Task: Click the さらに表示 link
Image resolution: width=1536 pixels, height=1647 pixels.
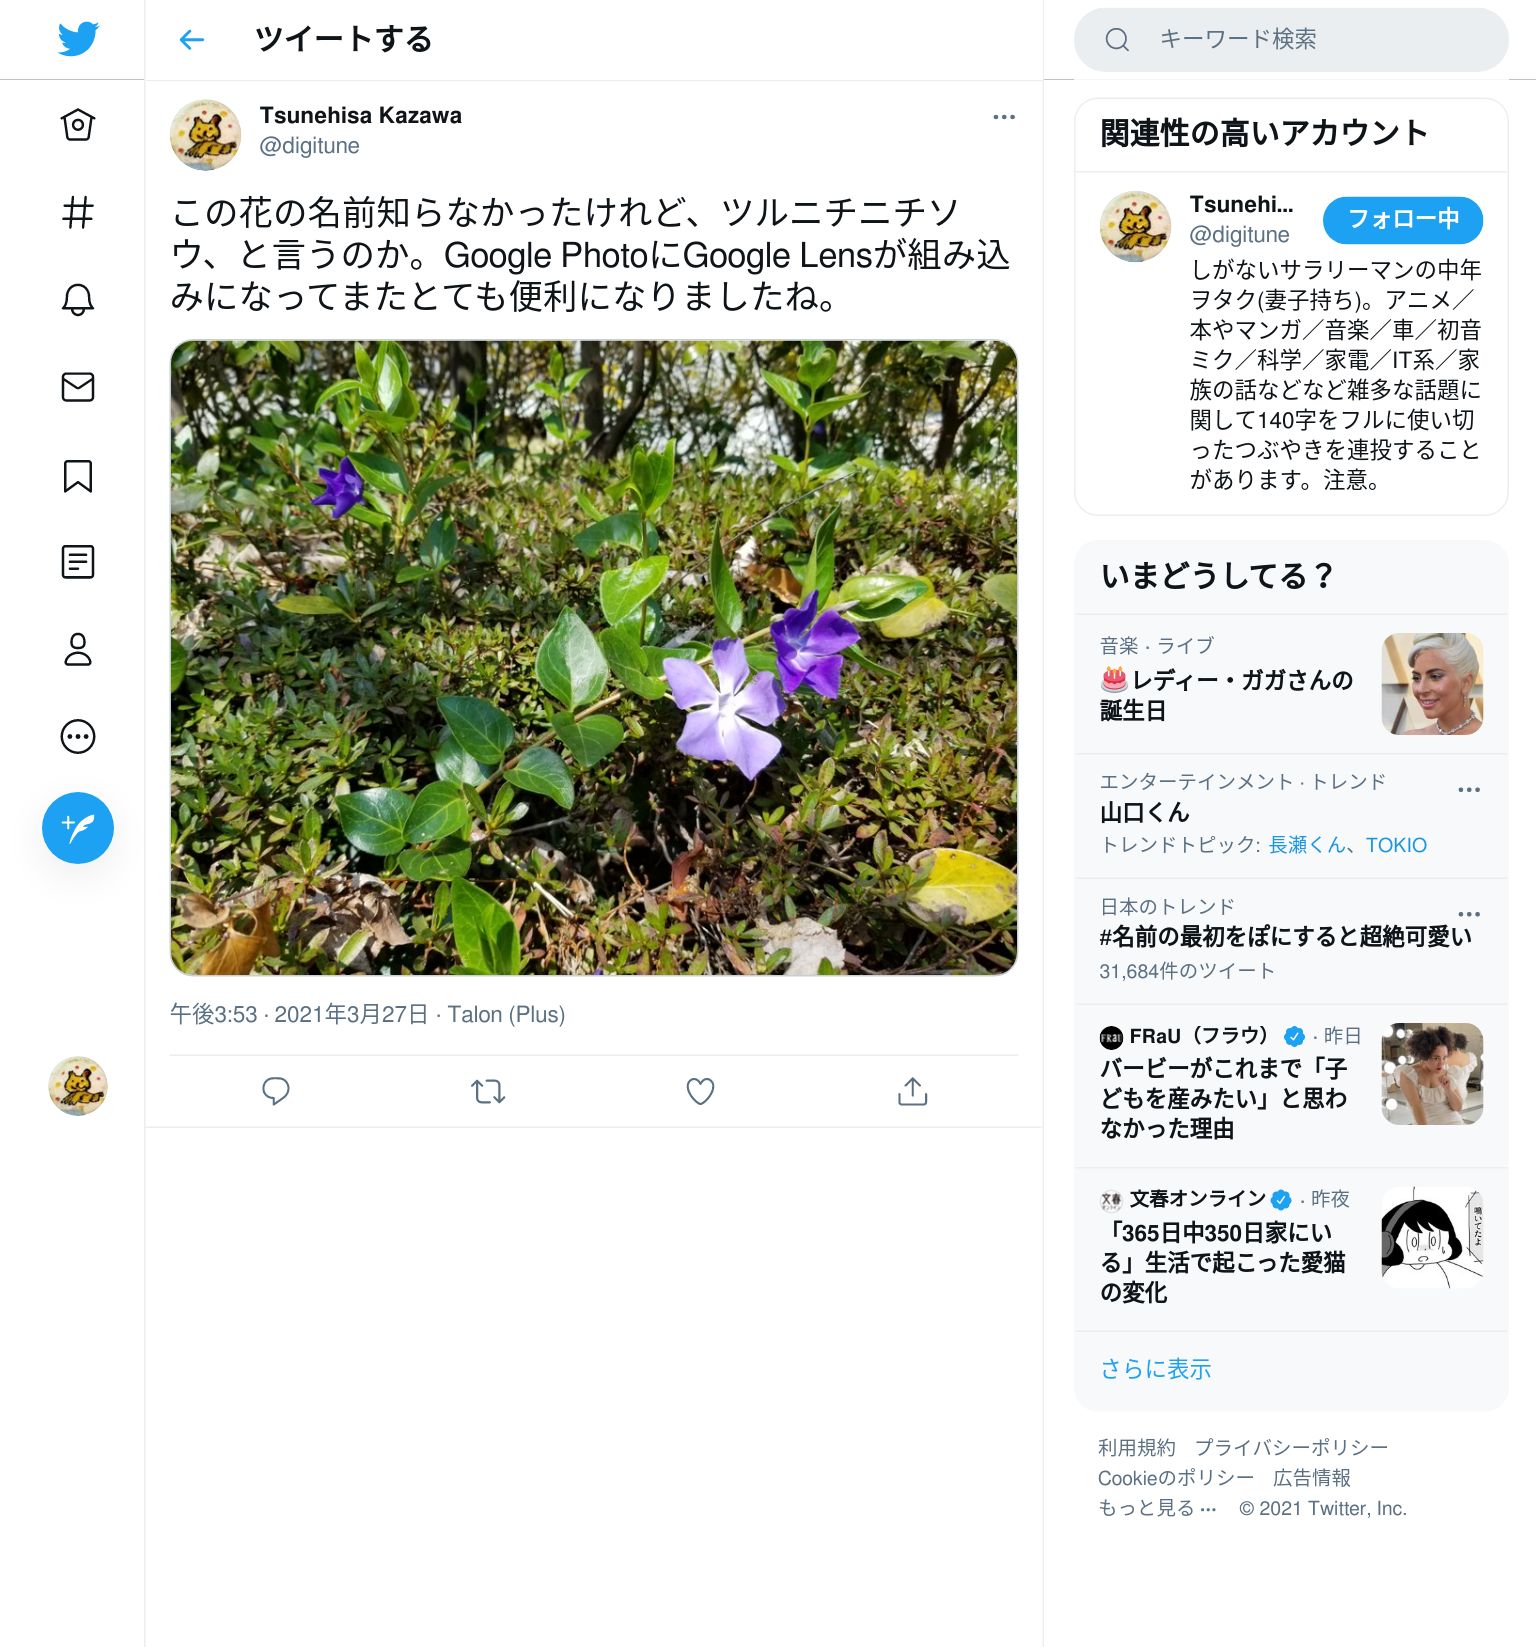Action: (x=1155, y=1369)
